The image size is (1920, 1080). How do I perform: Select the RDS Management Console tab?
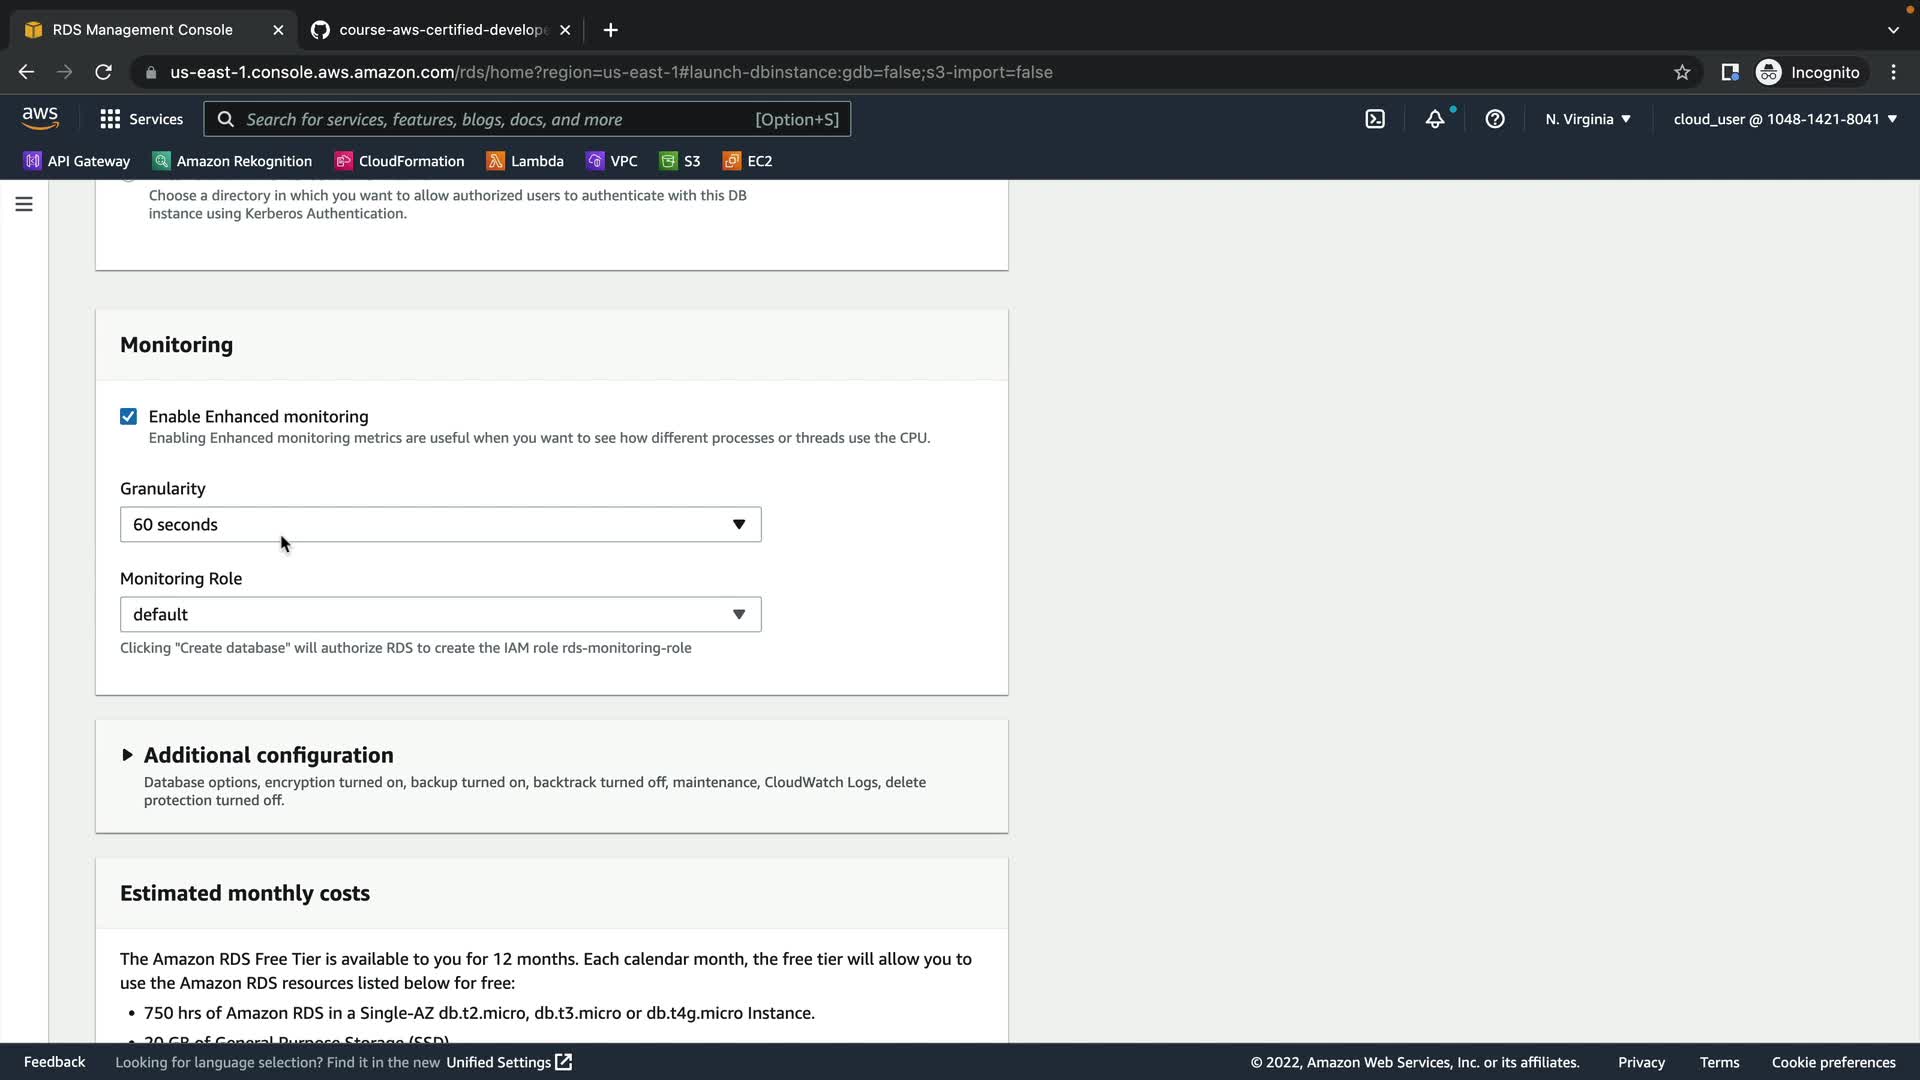142,30
